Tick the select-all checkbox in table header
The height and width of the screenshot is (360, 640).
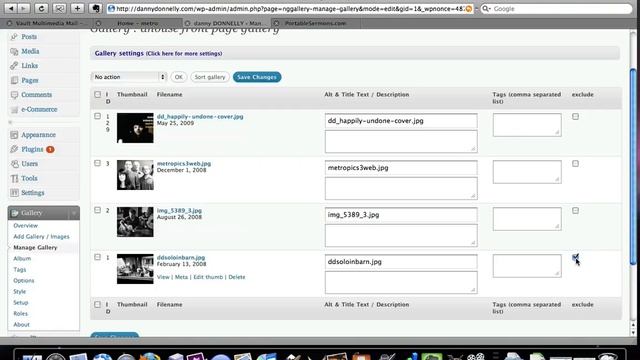(97, 94)
